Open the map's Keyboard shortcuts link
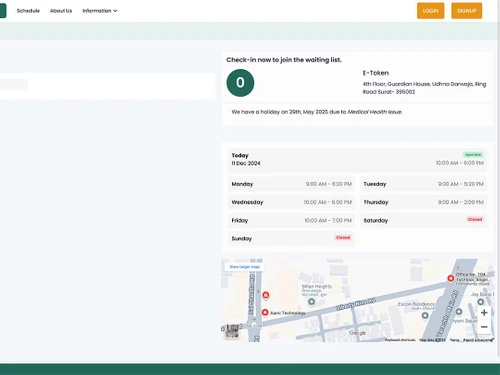This screenshot has height=375, width=500. pos(400,340)
